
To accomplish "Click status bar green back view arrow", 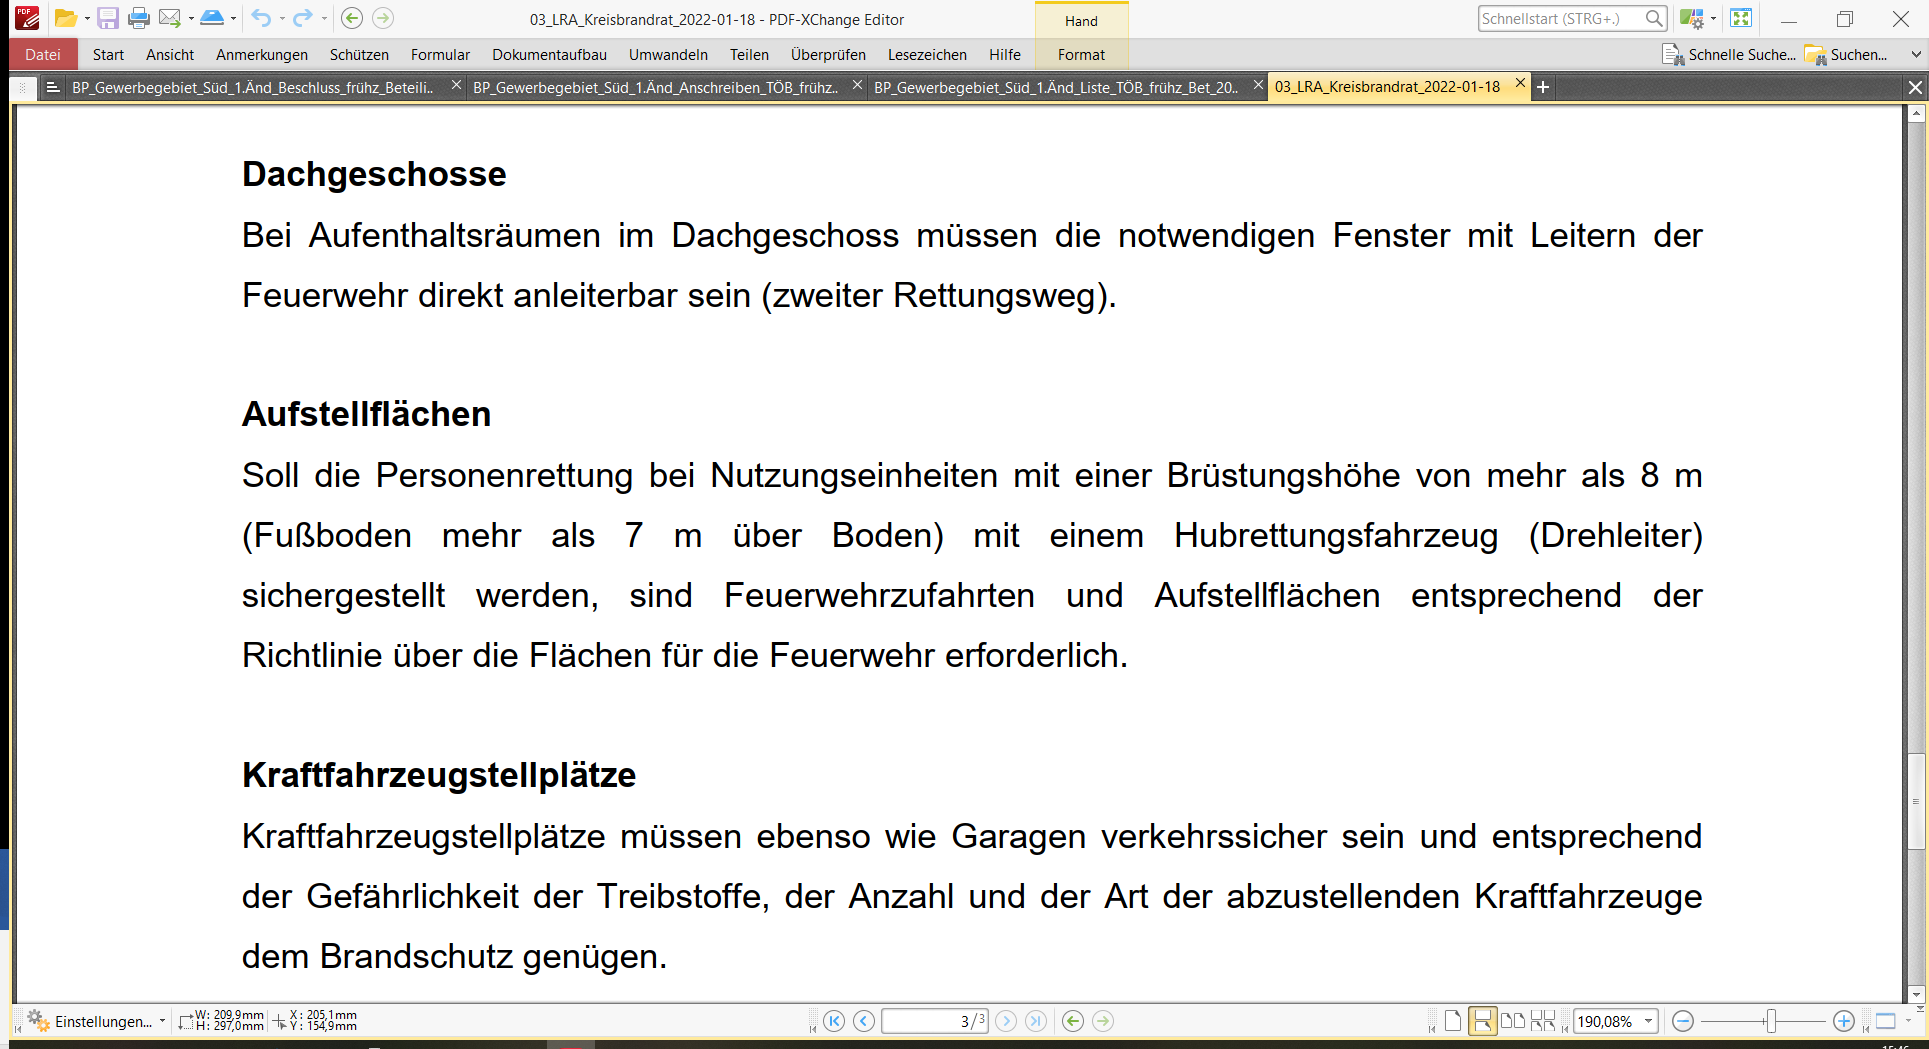I will coord(1073,1021).
